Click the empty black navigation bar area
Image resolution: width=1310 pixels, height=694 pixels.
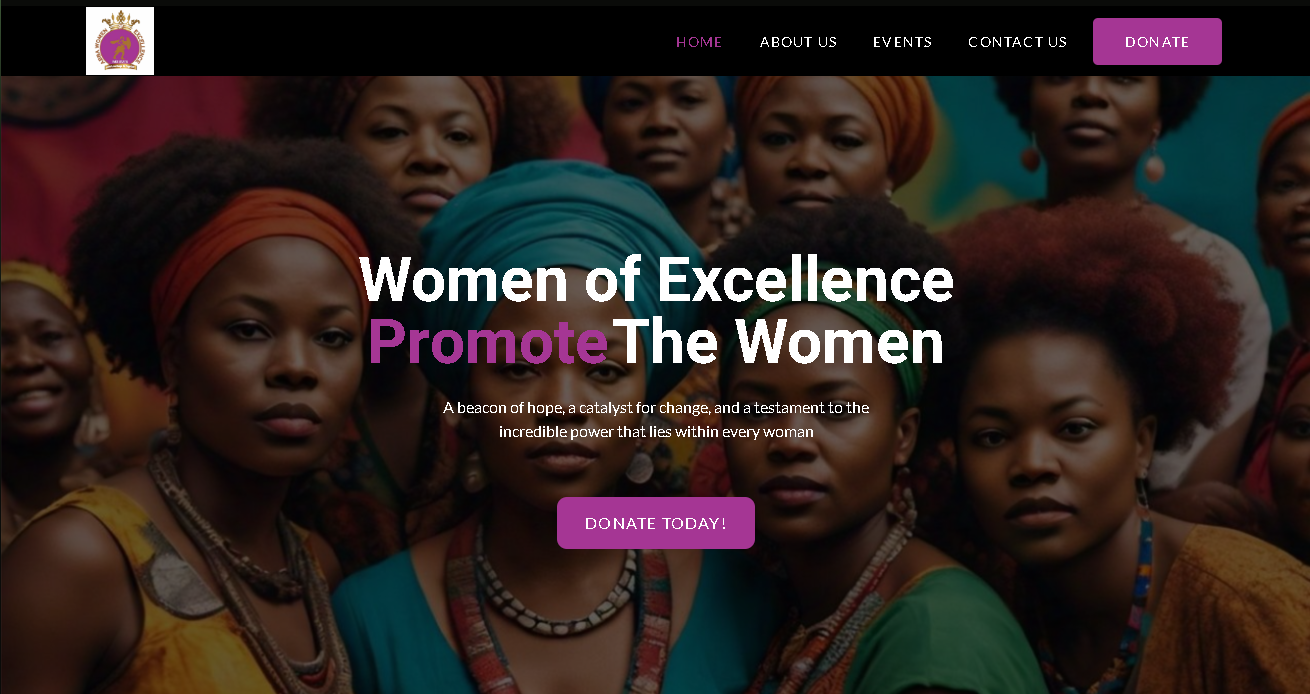point(400,41)
